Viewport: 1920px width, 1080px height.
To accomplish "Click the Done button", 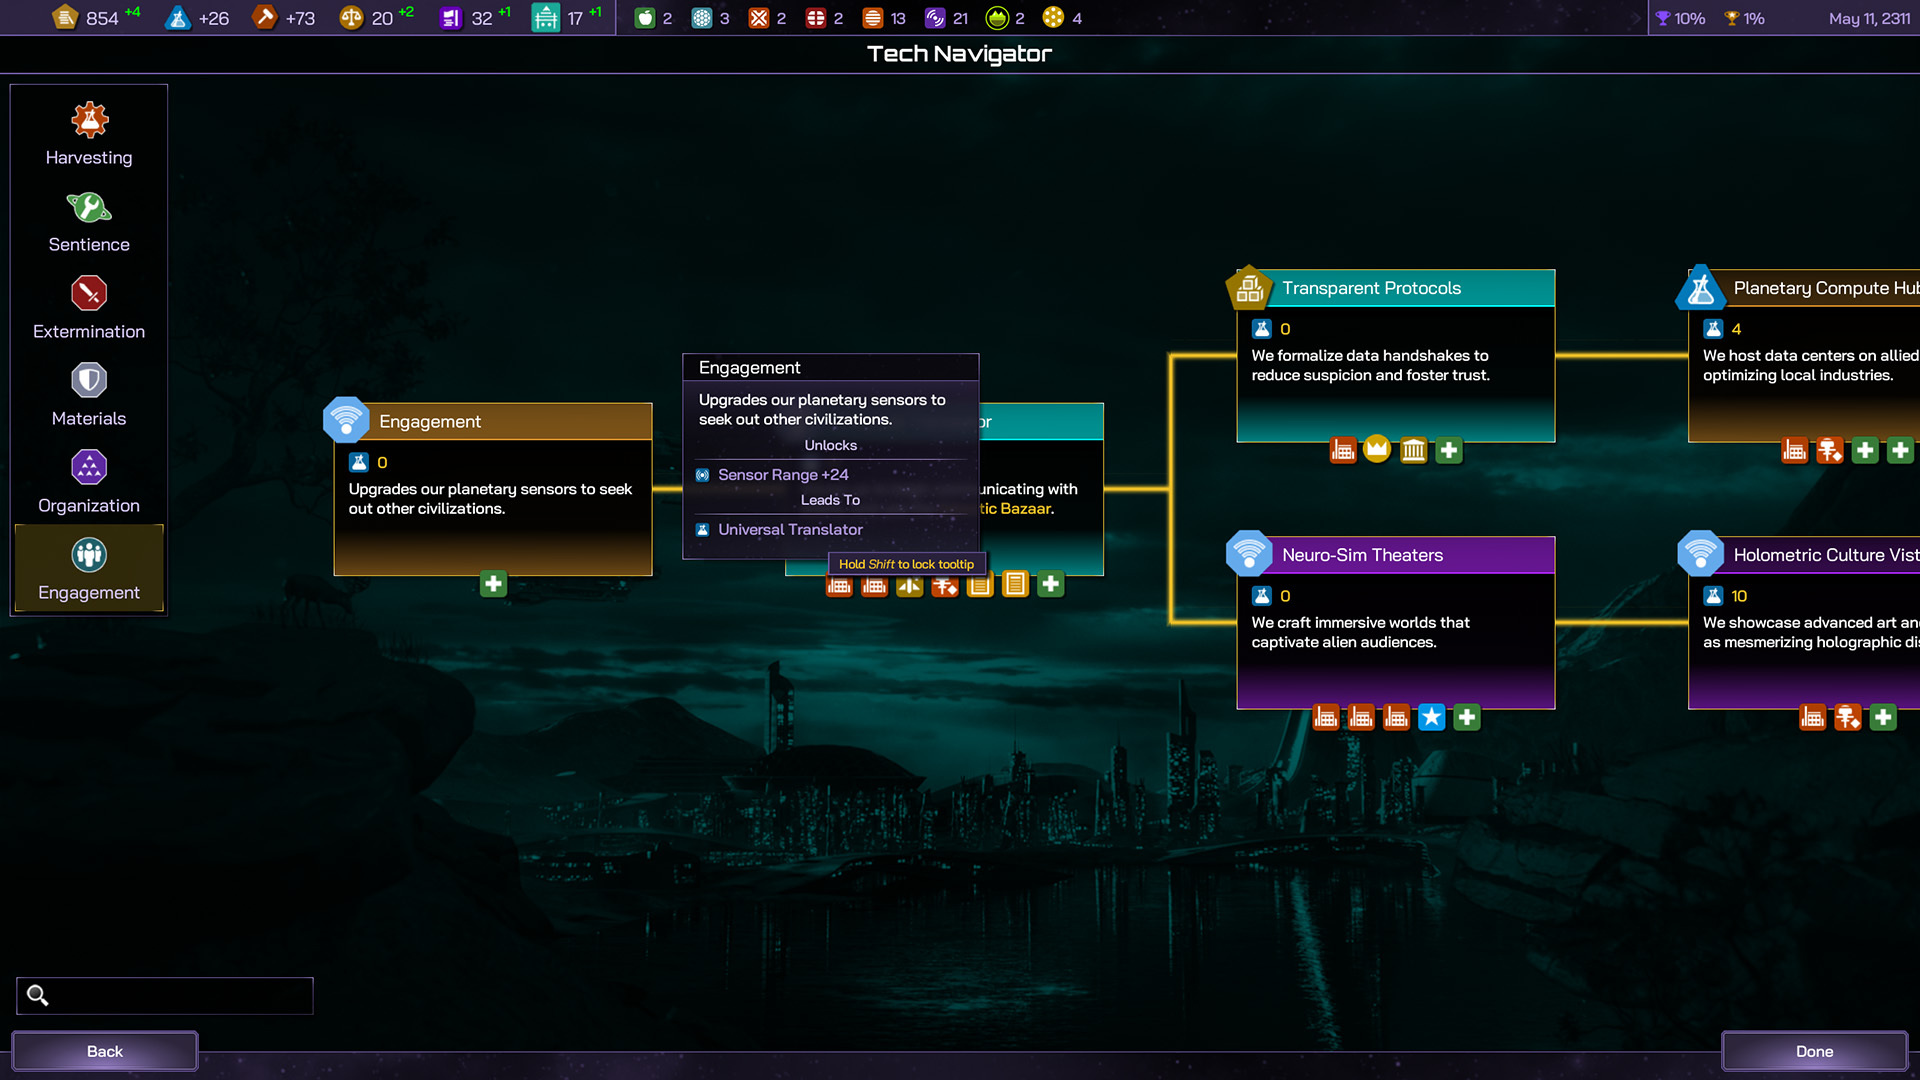I will [1813, 1051].
